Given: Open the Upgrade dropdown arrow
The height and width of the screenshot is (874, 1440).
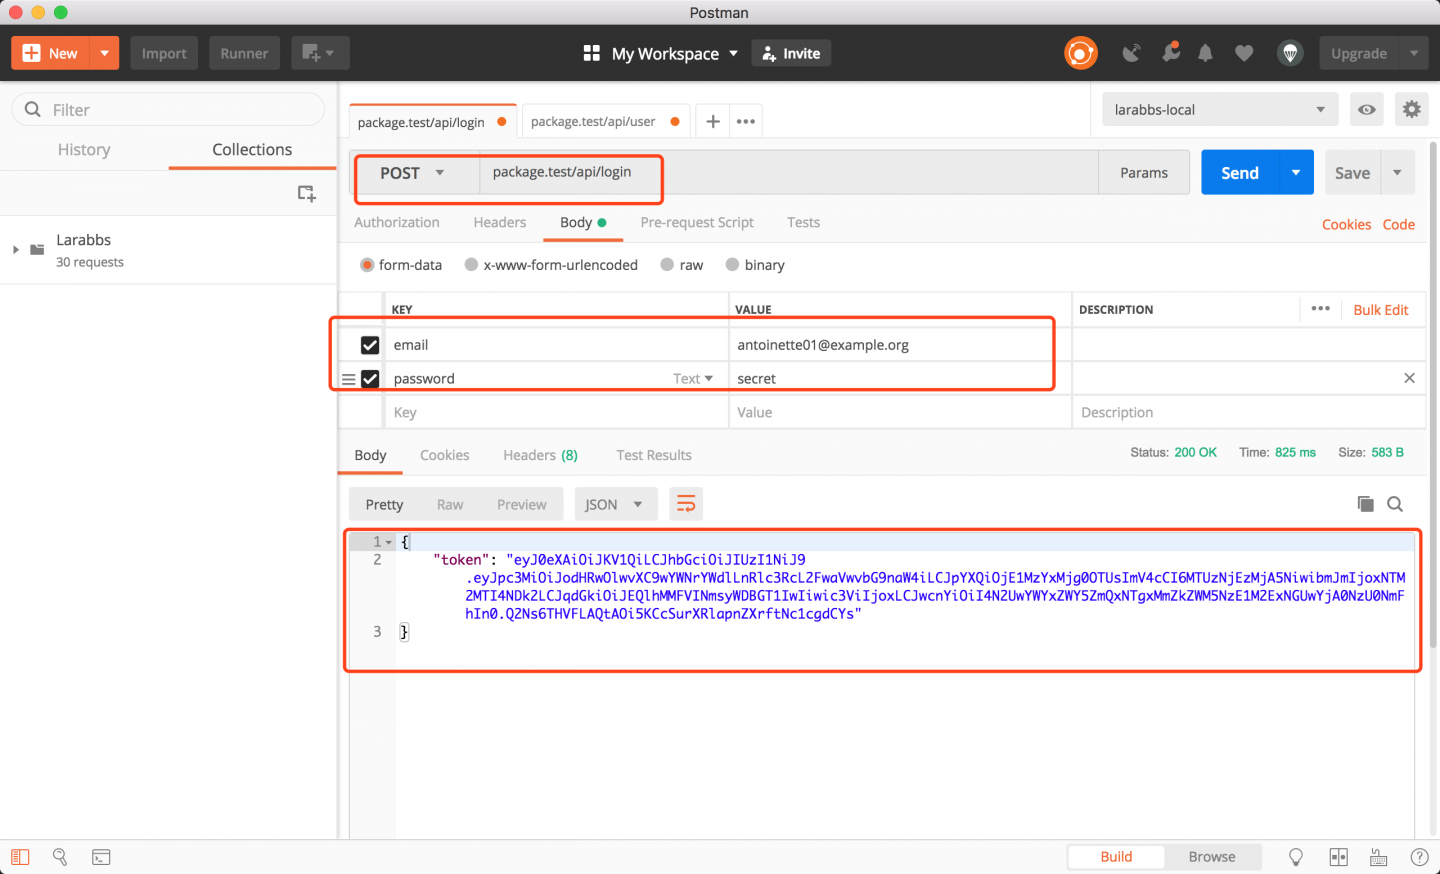Looking at the screenshot, I should [x=1413, y=53].
